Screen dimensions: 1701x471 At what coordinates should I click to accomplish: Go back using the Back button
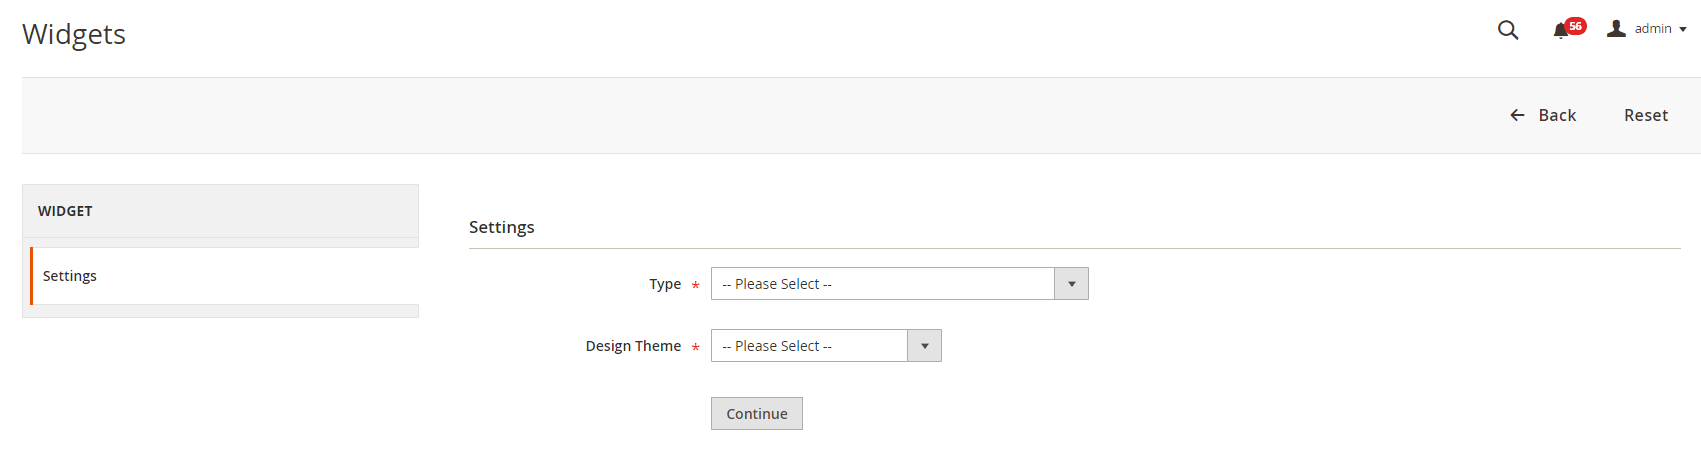(1556, 116)
